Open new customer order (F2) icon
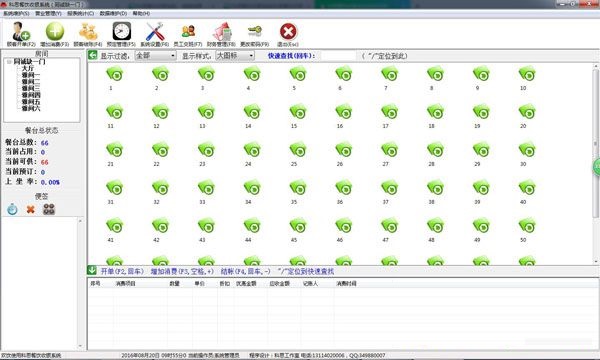 pos(21,32)
